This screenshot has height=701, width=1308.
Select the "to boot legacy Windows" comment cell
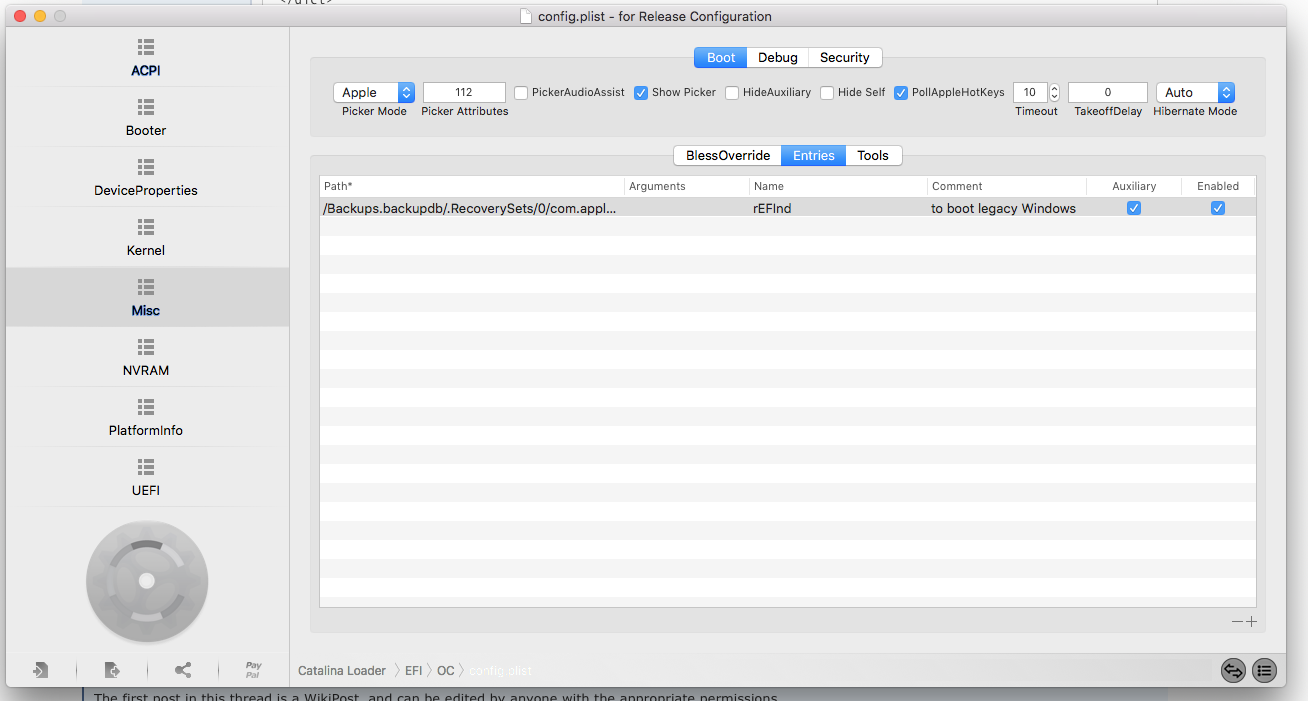(1007, 208)
